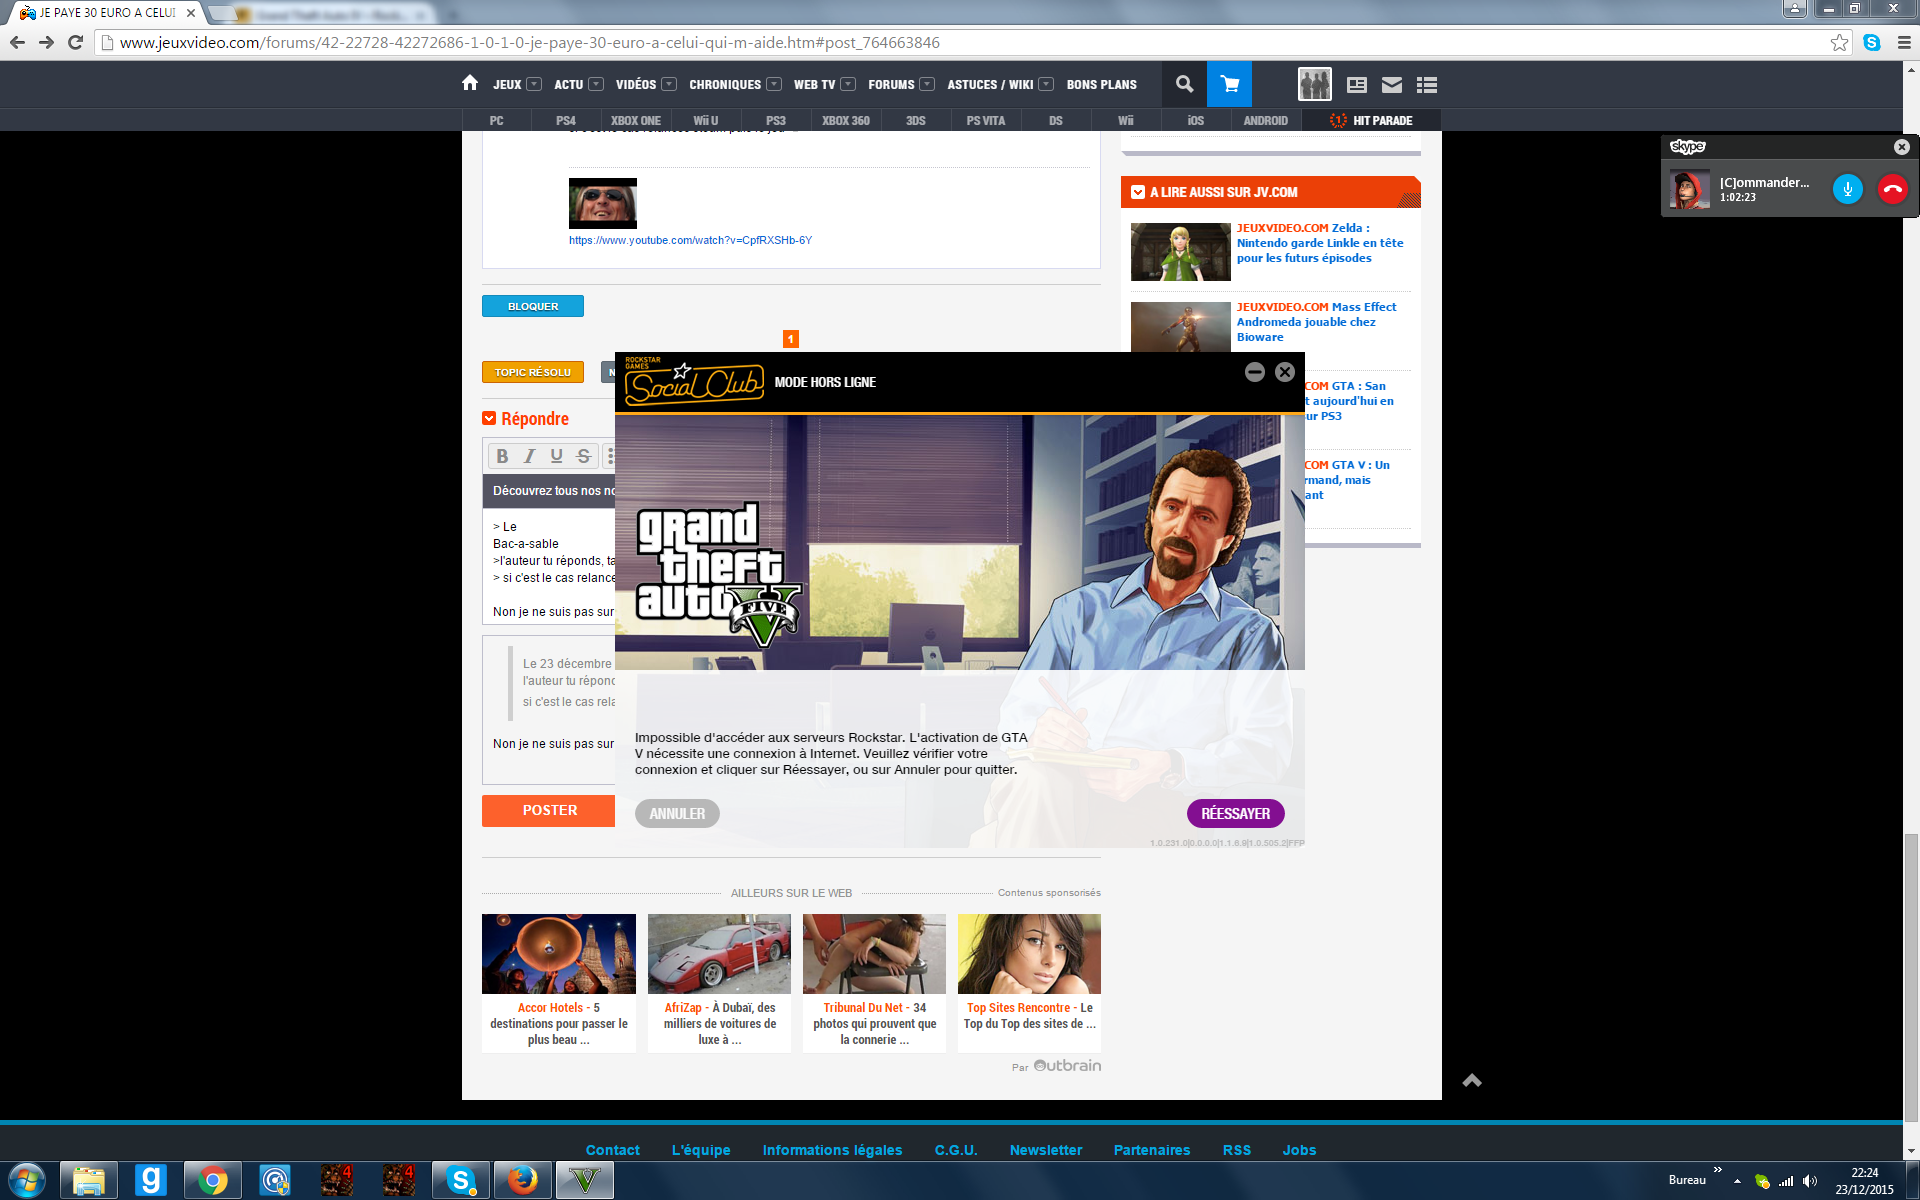Screen dimensions: 1920x1200
Task: Expand the JEUX dropdown arrow
Action: point(534,84)
